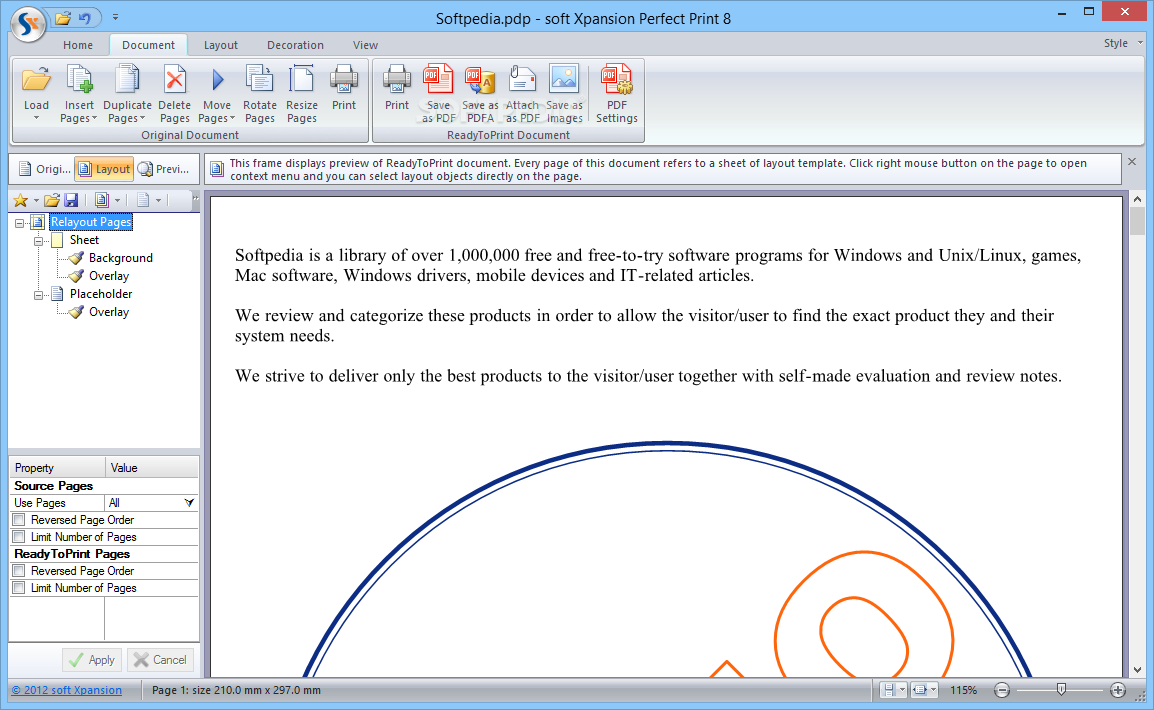Click the undo arrow in quick access toolbar
Viewport: 1154px width, 710px height.
coord(85,18)
